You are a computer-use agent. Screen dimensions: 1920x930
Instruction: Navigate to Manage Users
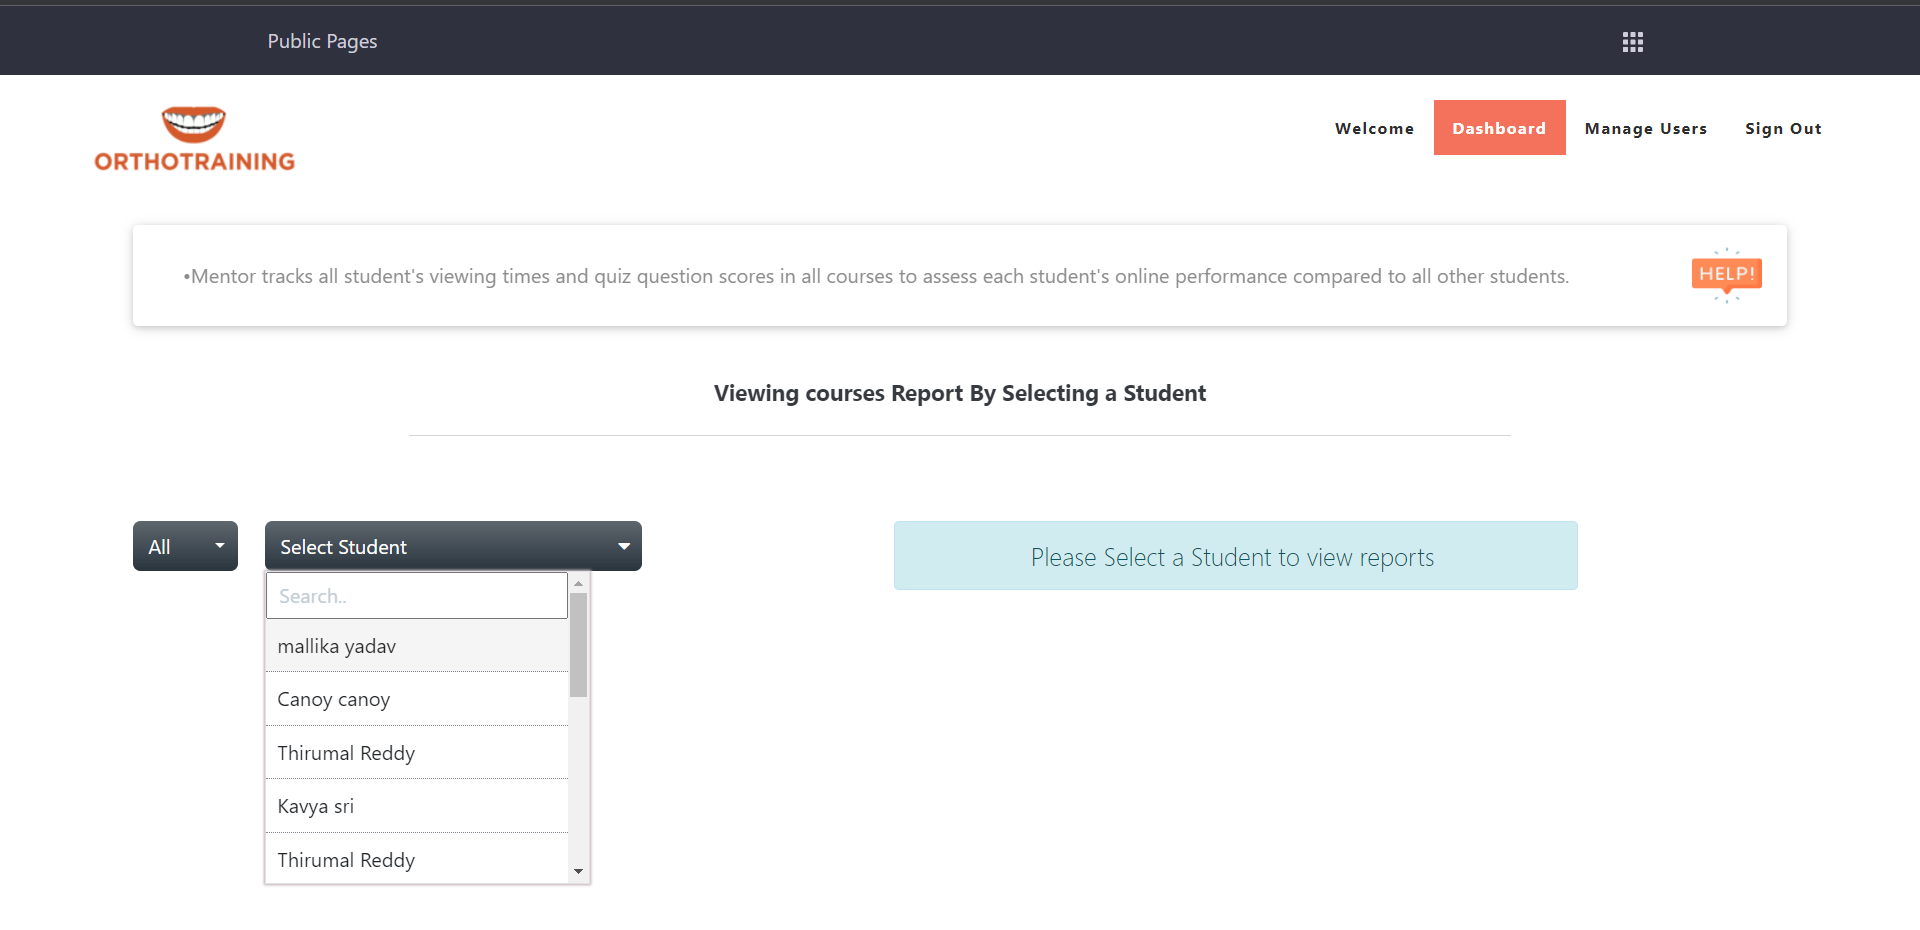pyautogui.click(x=1645, y=128)
